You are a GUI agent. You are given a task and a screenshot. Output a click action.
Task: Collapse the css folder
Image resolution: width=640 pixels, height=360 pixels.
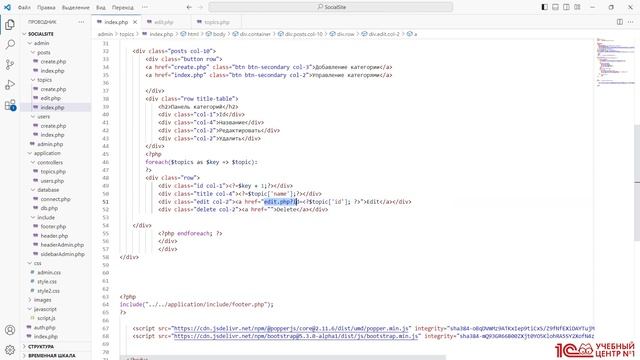(38, 263)
